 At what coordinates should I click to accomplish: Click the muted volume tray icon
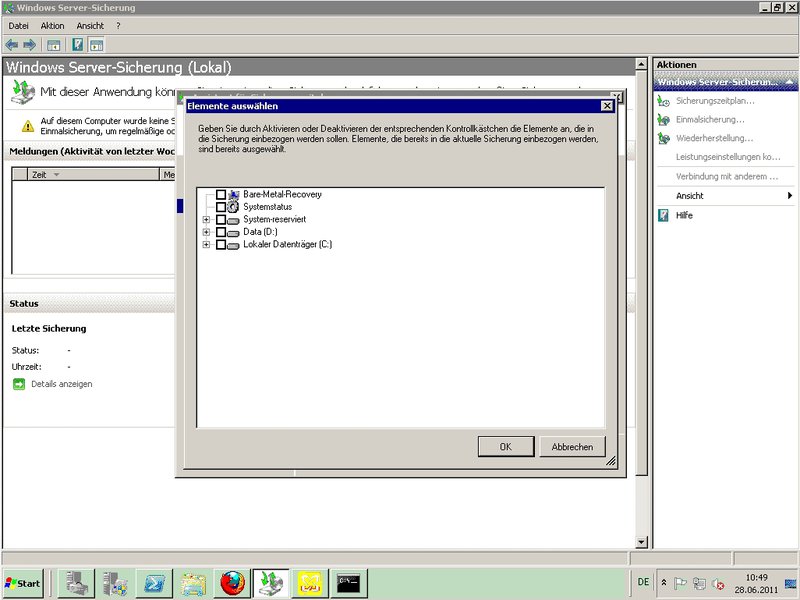(718, 583)
